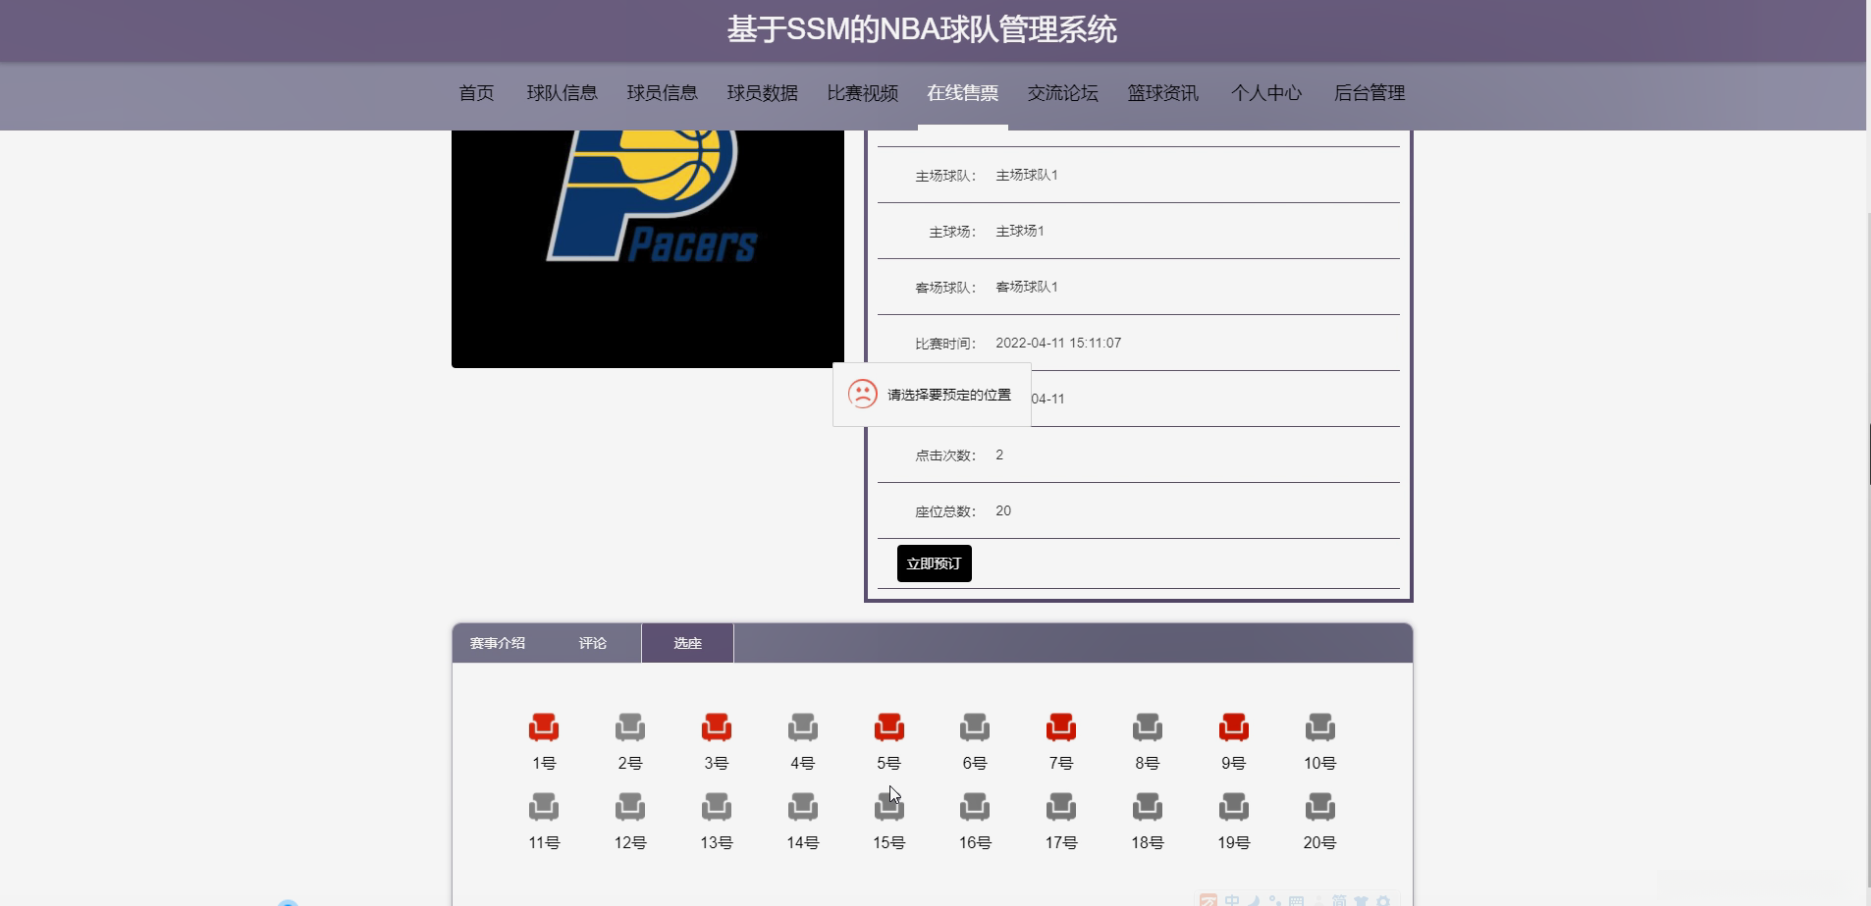
Task: Select seat 4号 icon
Action: [x=802, y=727]
